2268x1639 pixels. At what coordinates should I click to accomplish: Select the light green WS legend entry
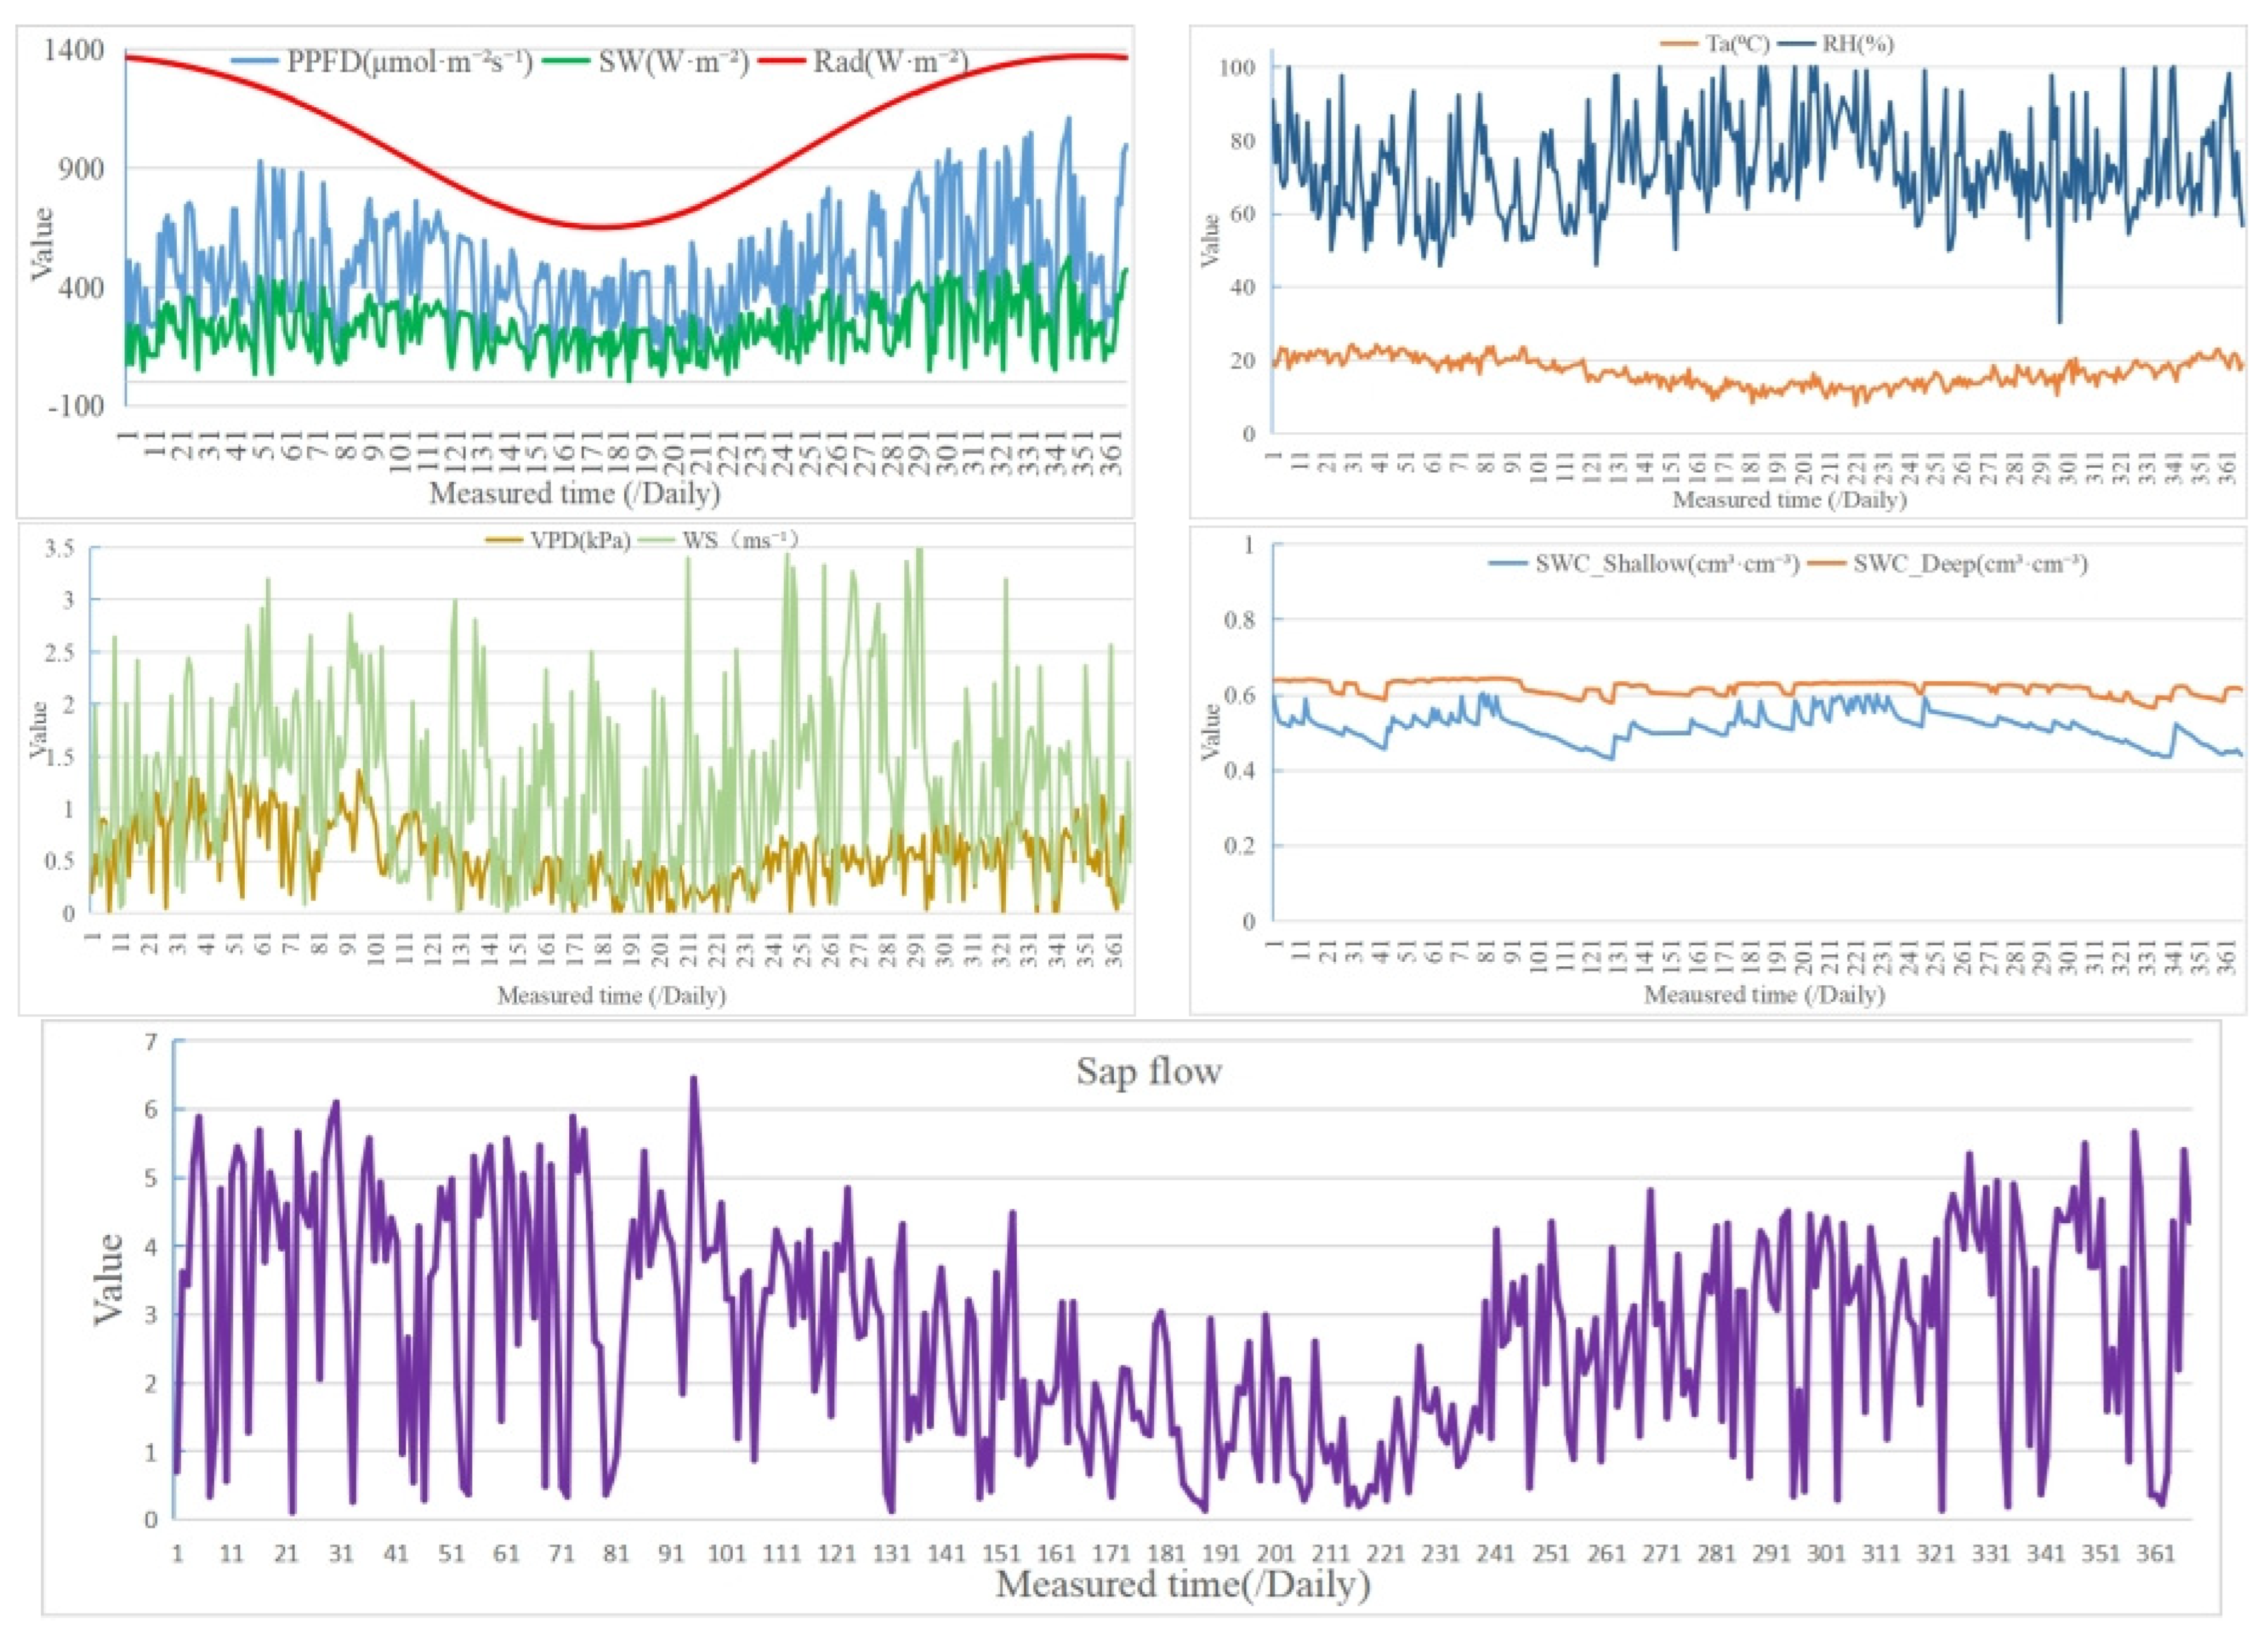coord(740,541)
